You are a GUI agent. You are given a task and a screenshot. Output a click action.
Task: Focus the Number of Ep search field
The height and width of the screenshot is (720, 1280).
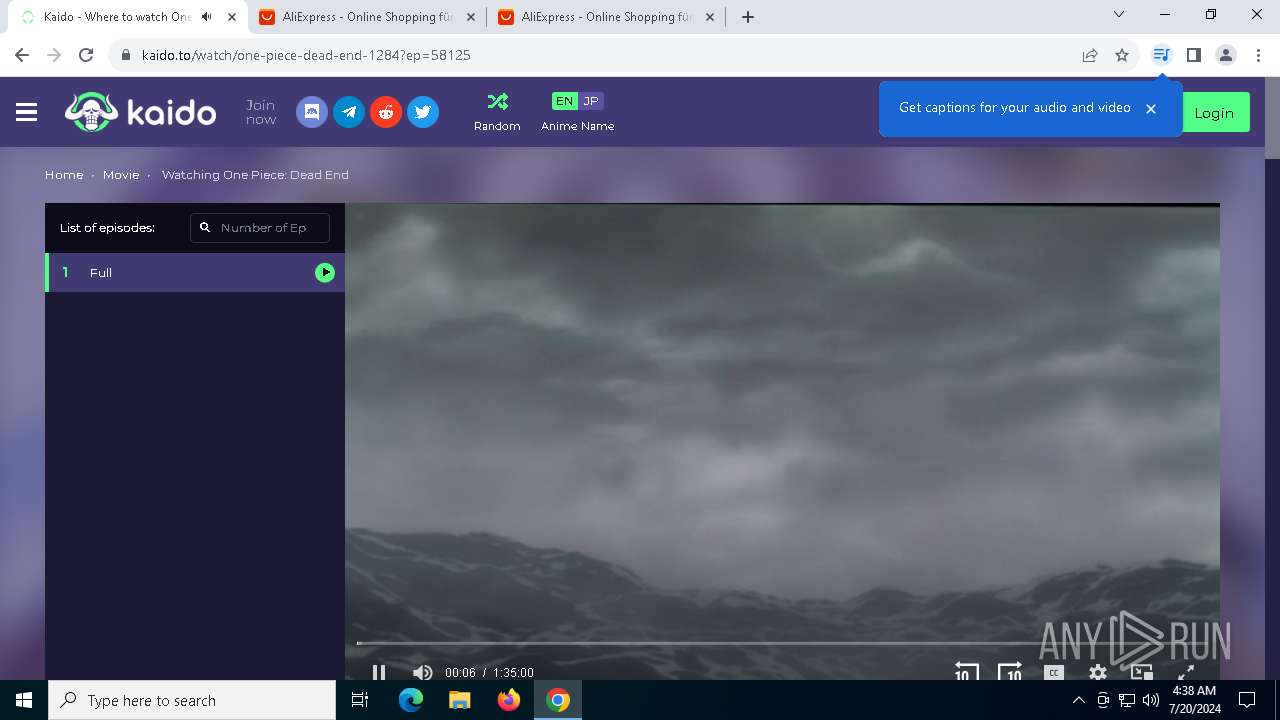click(260, 228)
